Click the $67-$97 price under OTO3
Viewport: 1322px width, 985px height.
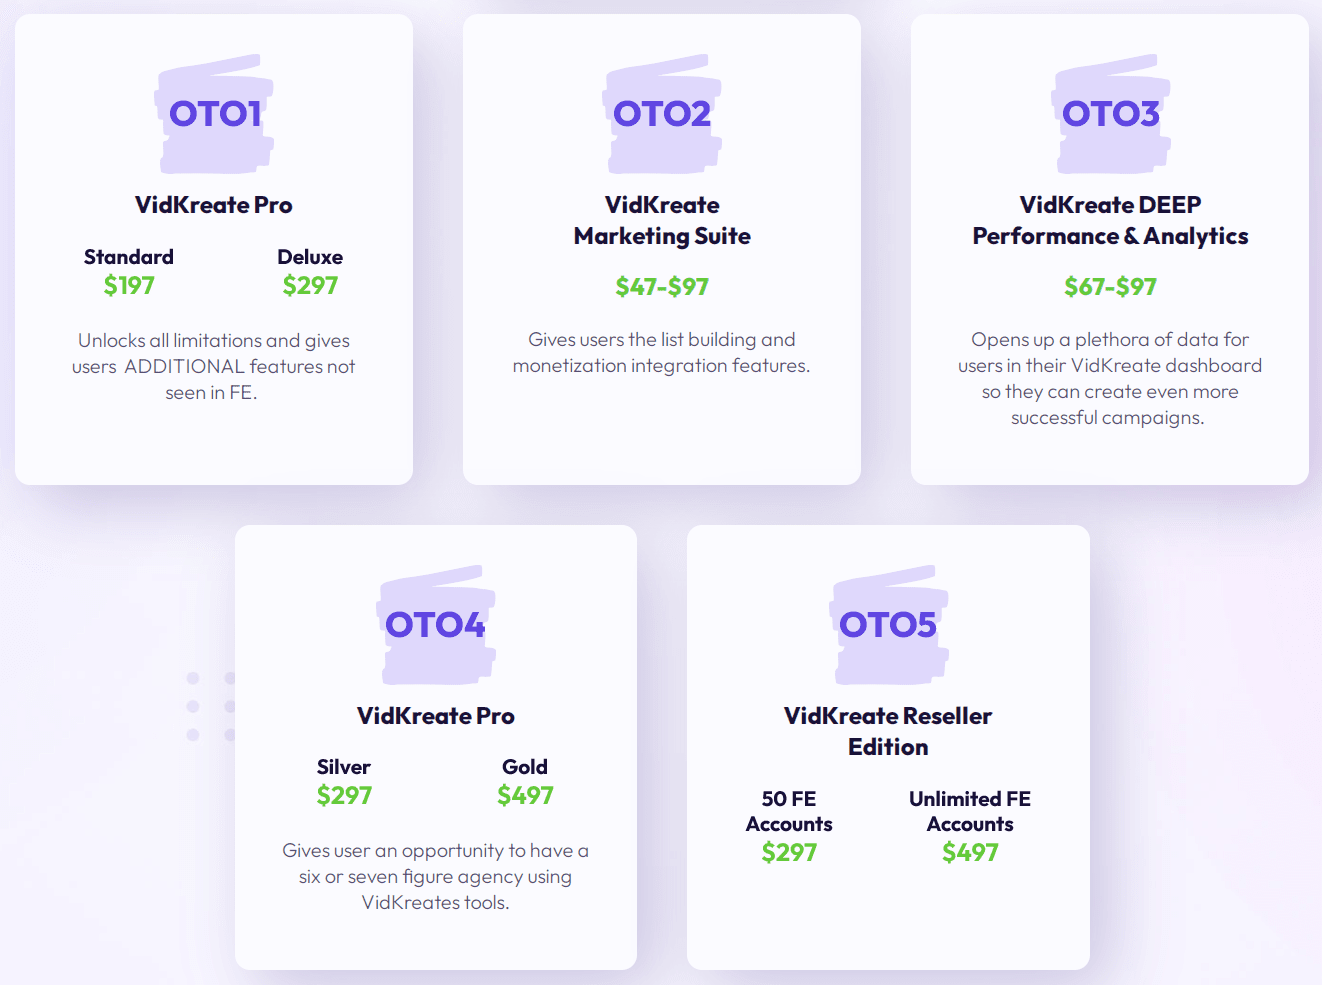(1110, 287)
